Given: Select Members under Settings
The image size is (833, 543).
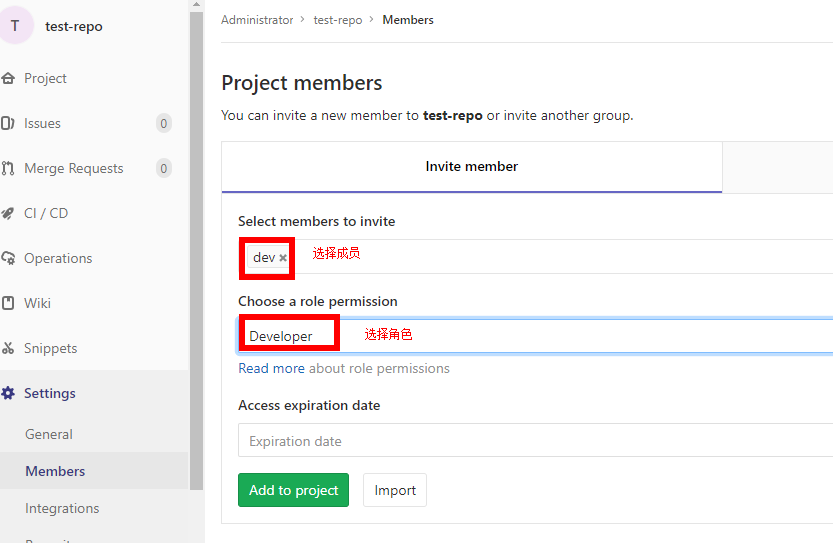Looking at the screenshot, I should (55, 471).
